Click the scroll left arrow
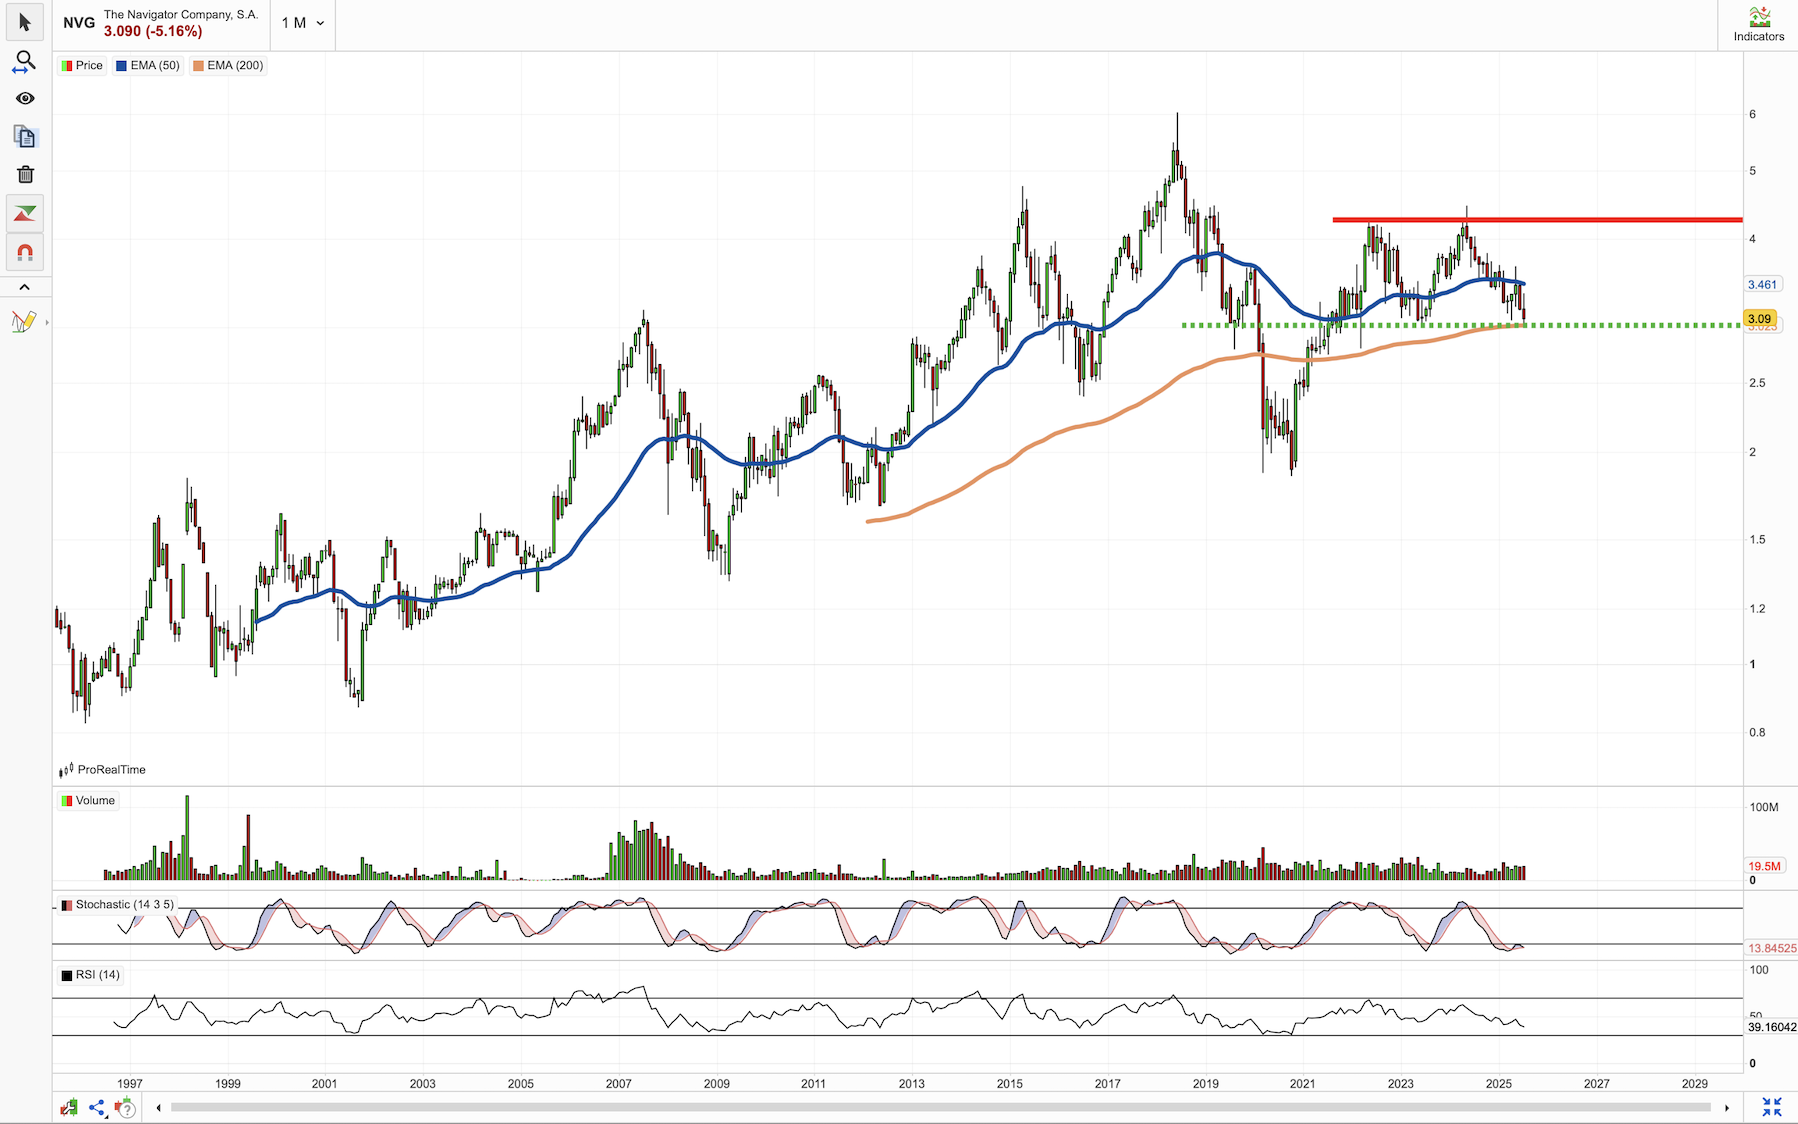 click(x=158, y=1108)
